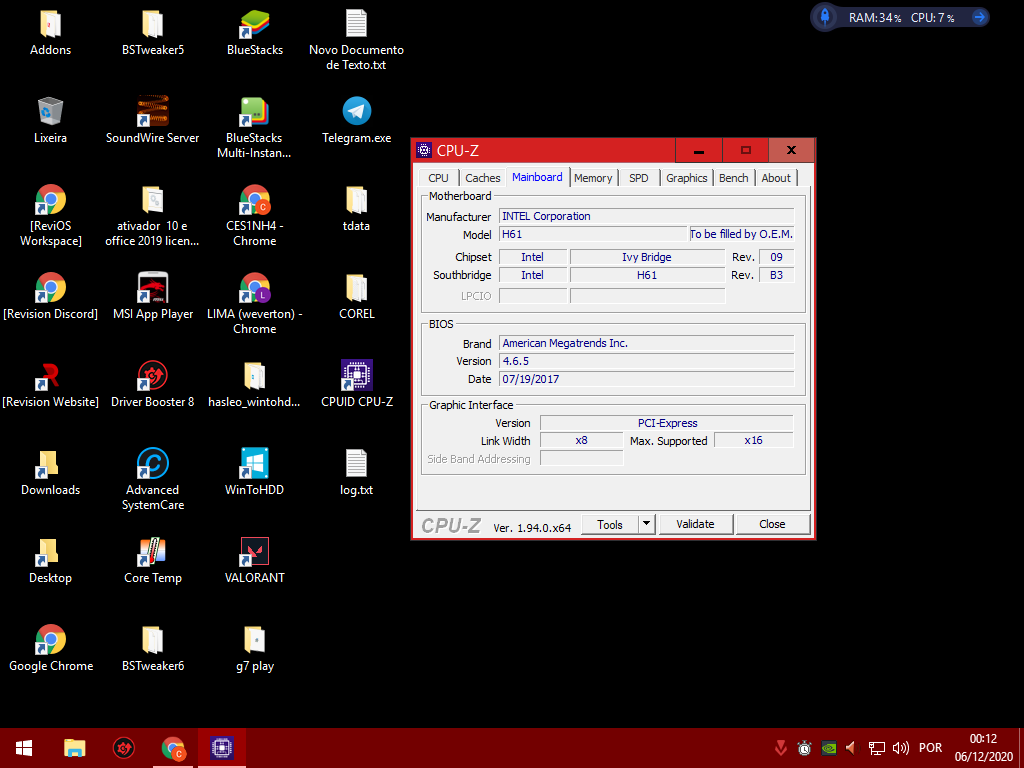This screenshot has height=768, width=1024.
Task: Open File Explorer from the taskbar
Action: [x=74, y=748]
